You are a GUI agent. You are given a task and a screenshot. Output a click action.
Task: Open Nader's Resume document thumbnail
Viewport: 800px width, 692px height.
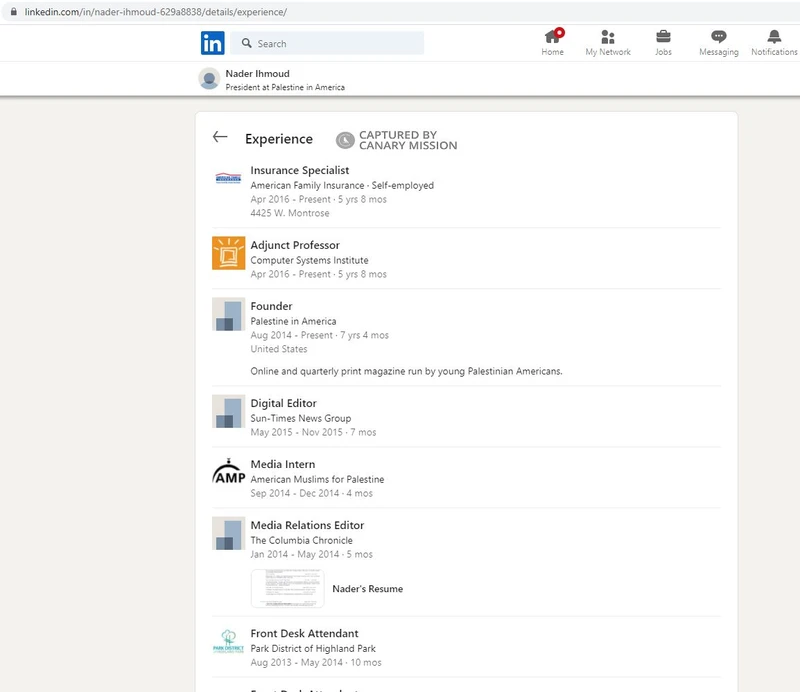287,588
